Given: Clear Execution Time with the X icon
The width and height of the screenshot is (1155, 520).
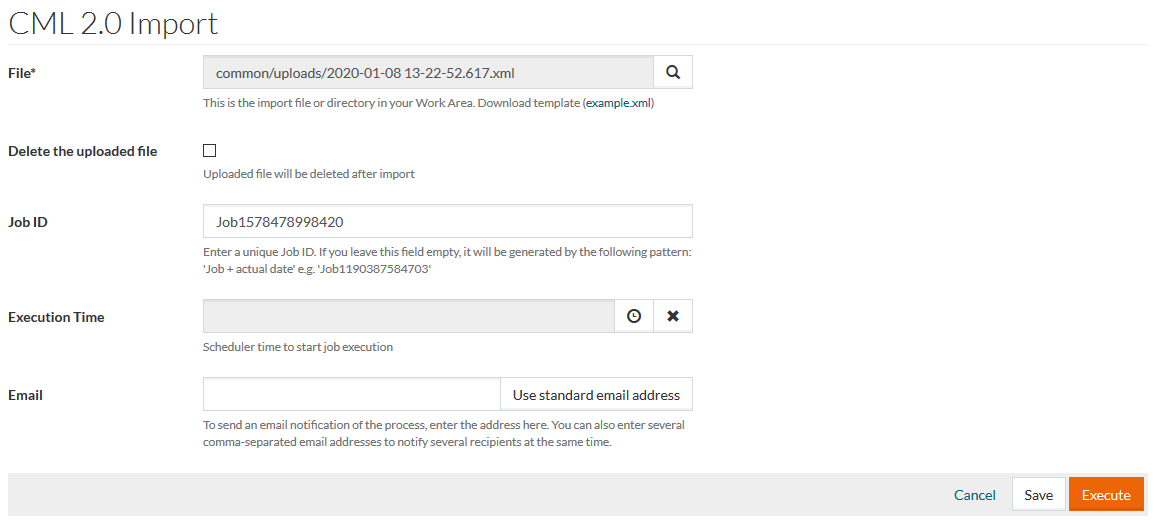Looking at the screenshot, I should [673, 316].
